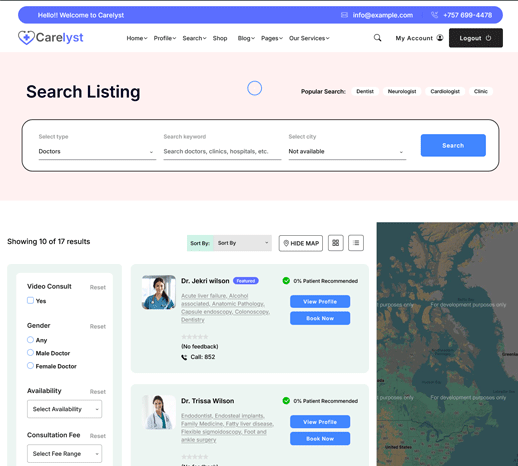518x466 pixels.
Task: Click Dr. Jekri wilson name link
Action: [205, 281]
